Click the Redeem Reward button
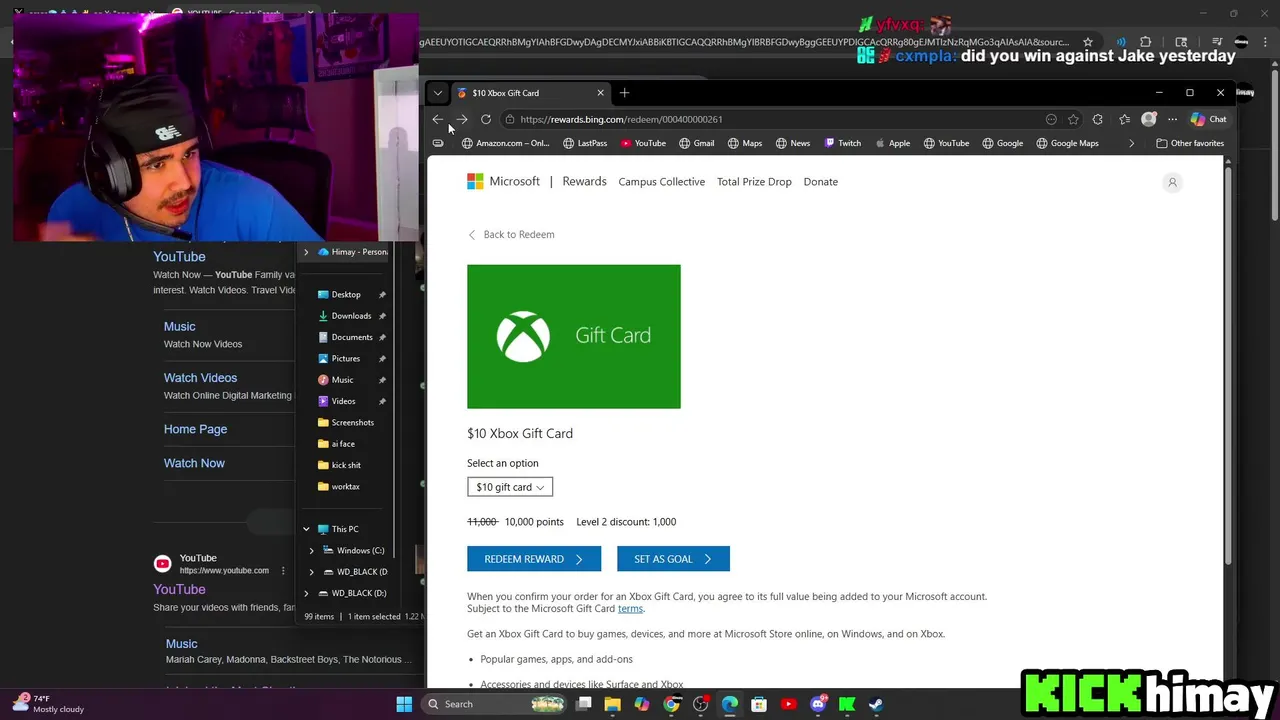 533,559
